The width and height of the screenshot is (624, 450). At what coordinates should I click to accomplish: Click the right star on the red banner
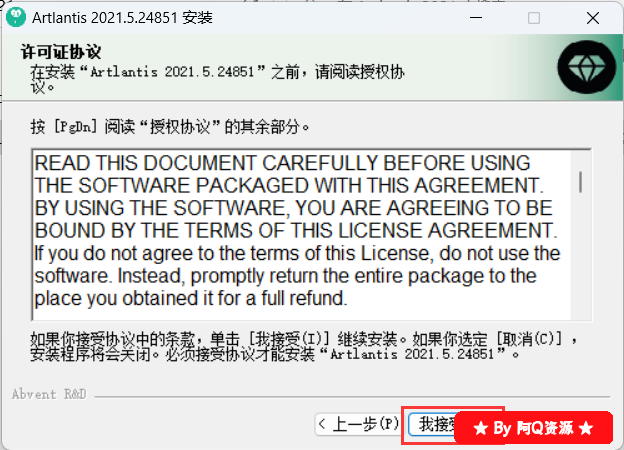[586, 429]
